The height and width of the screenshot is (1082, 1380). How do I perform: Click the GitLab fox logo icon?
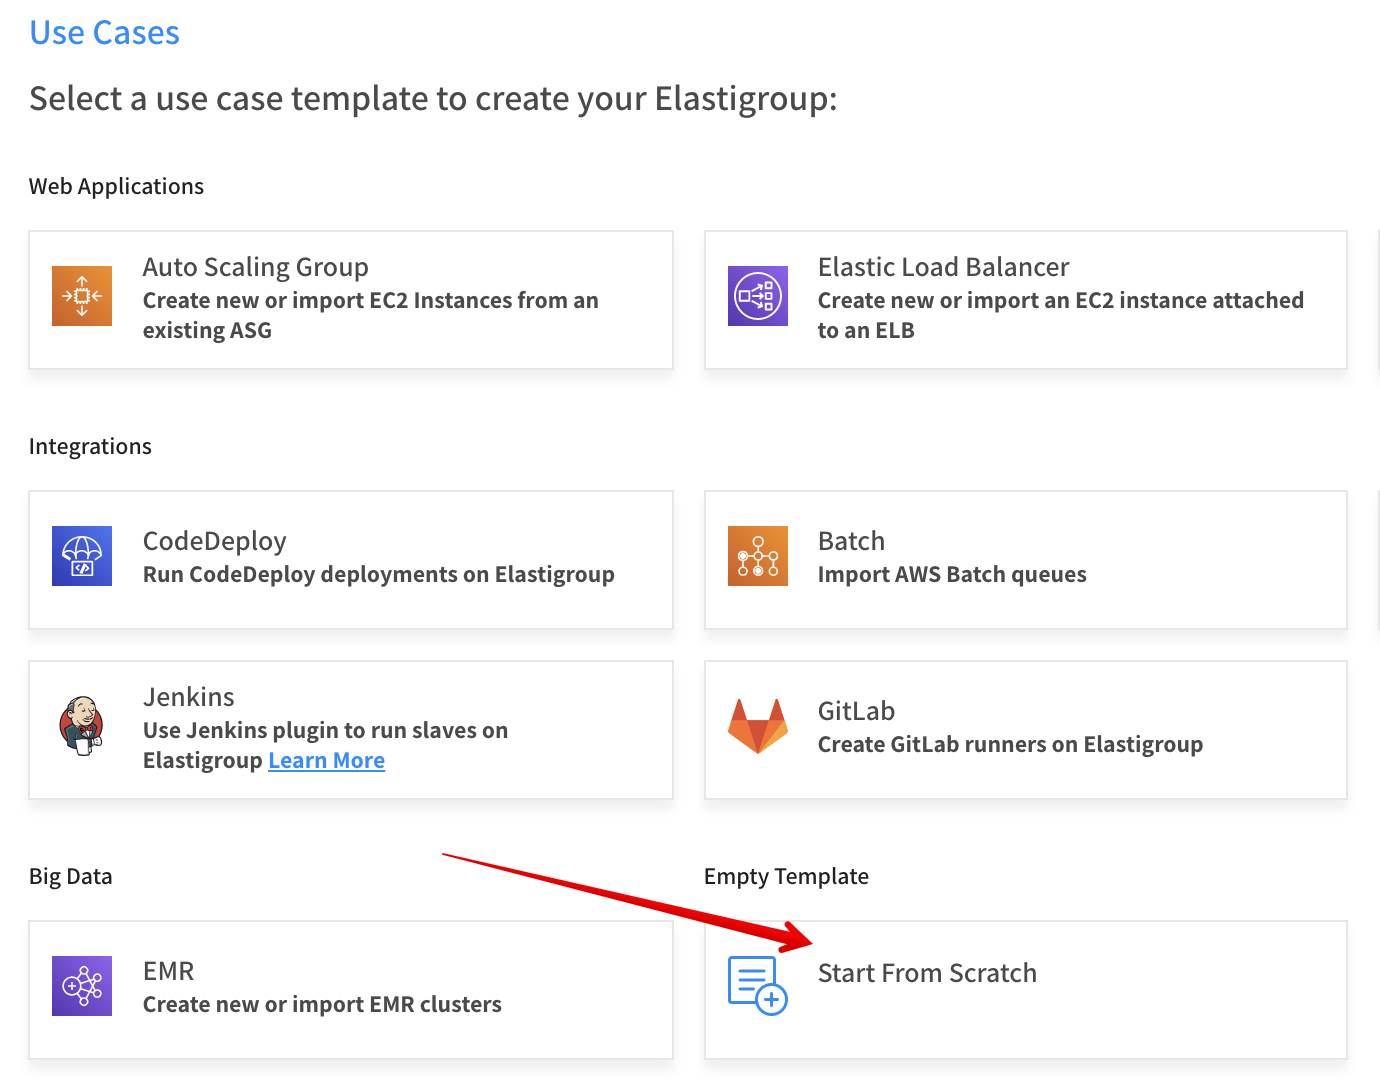click(x=757, y=726)
